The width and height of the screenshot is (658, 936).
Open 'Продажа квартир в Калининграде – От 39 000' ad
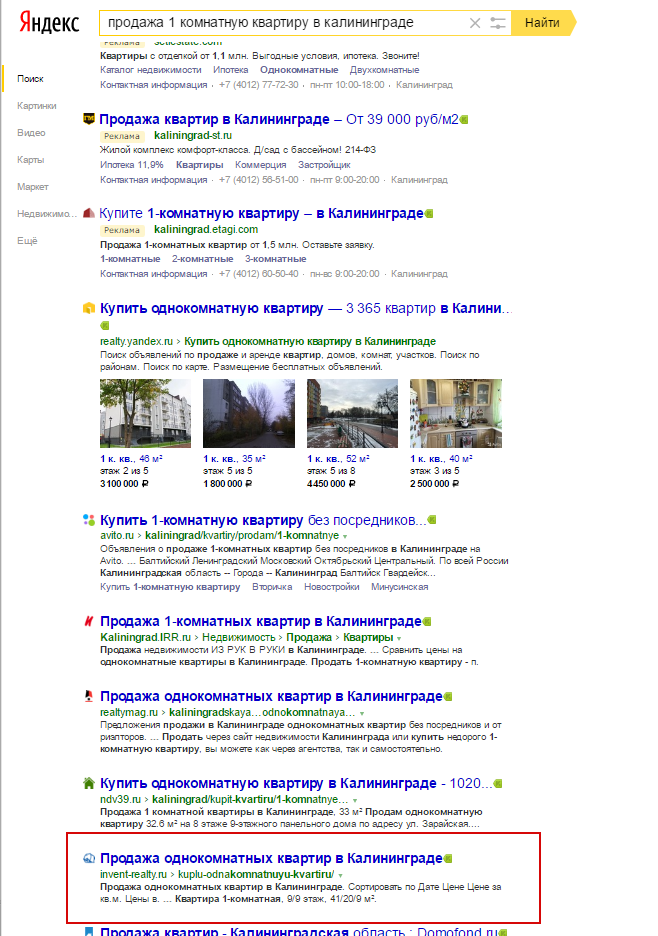pyautogui.click(x=279, y=119)
